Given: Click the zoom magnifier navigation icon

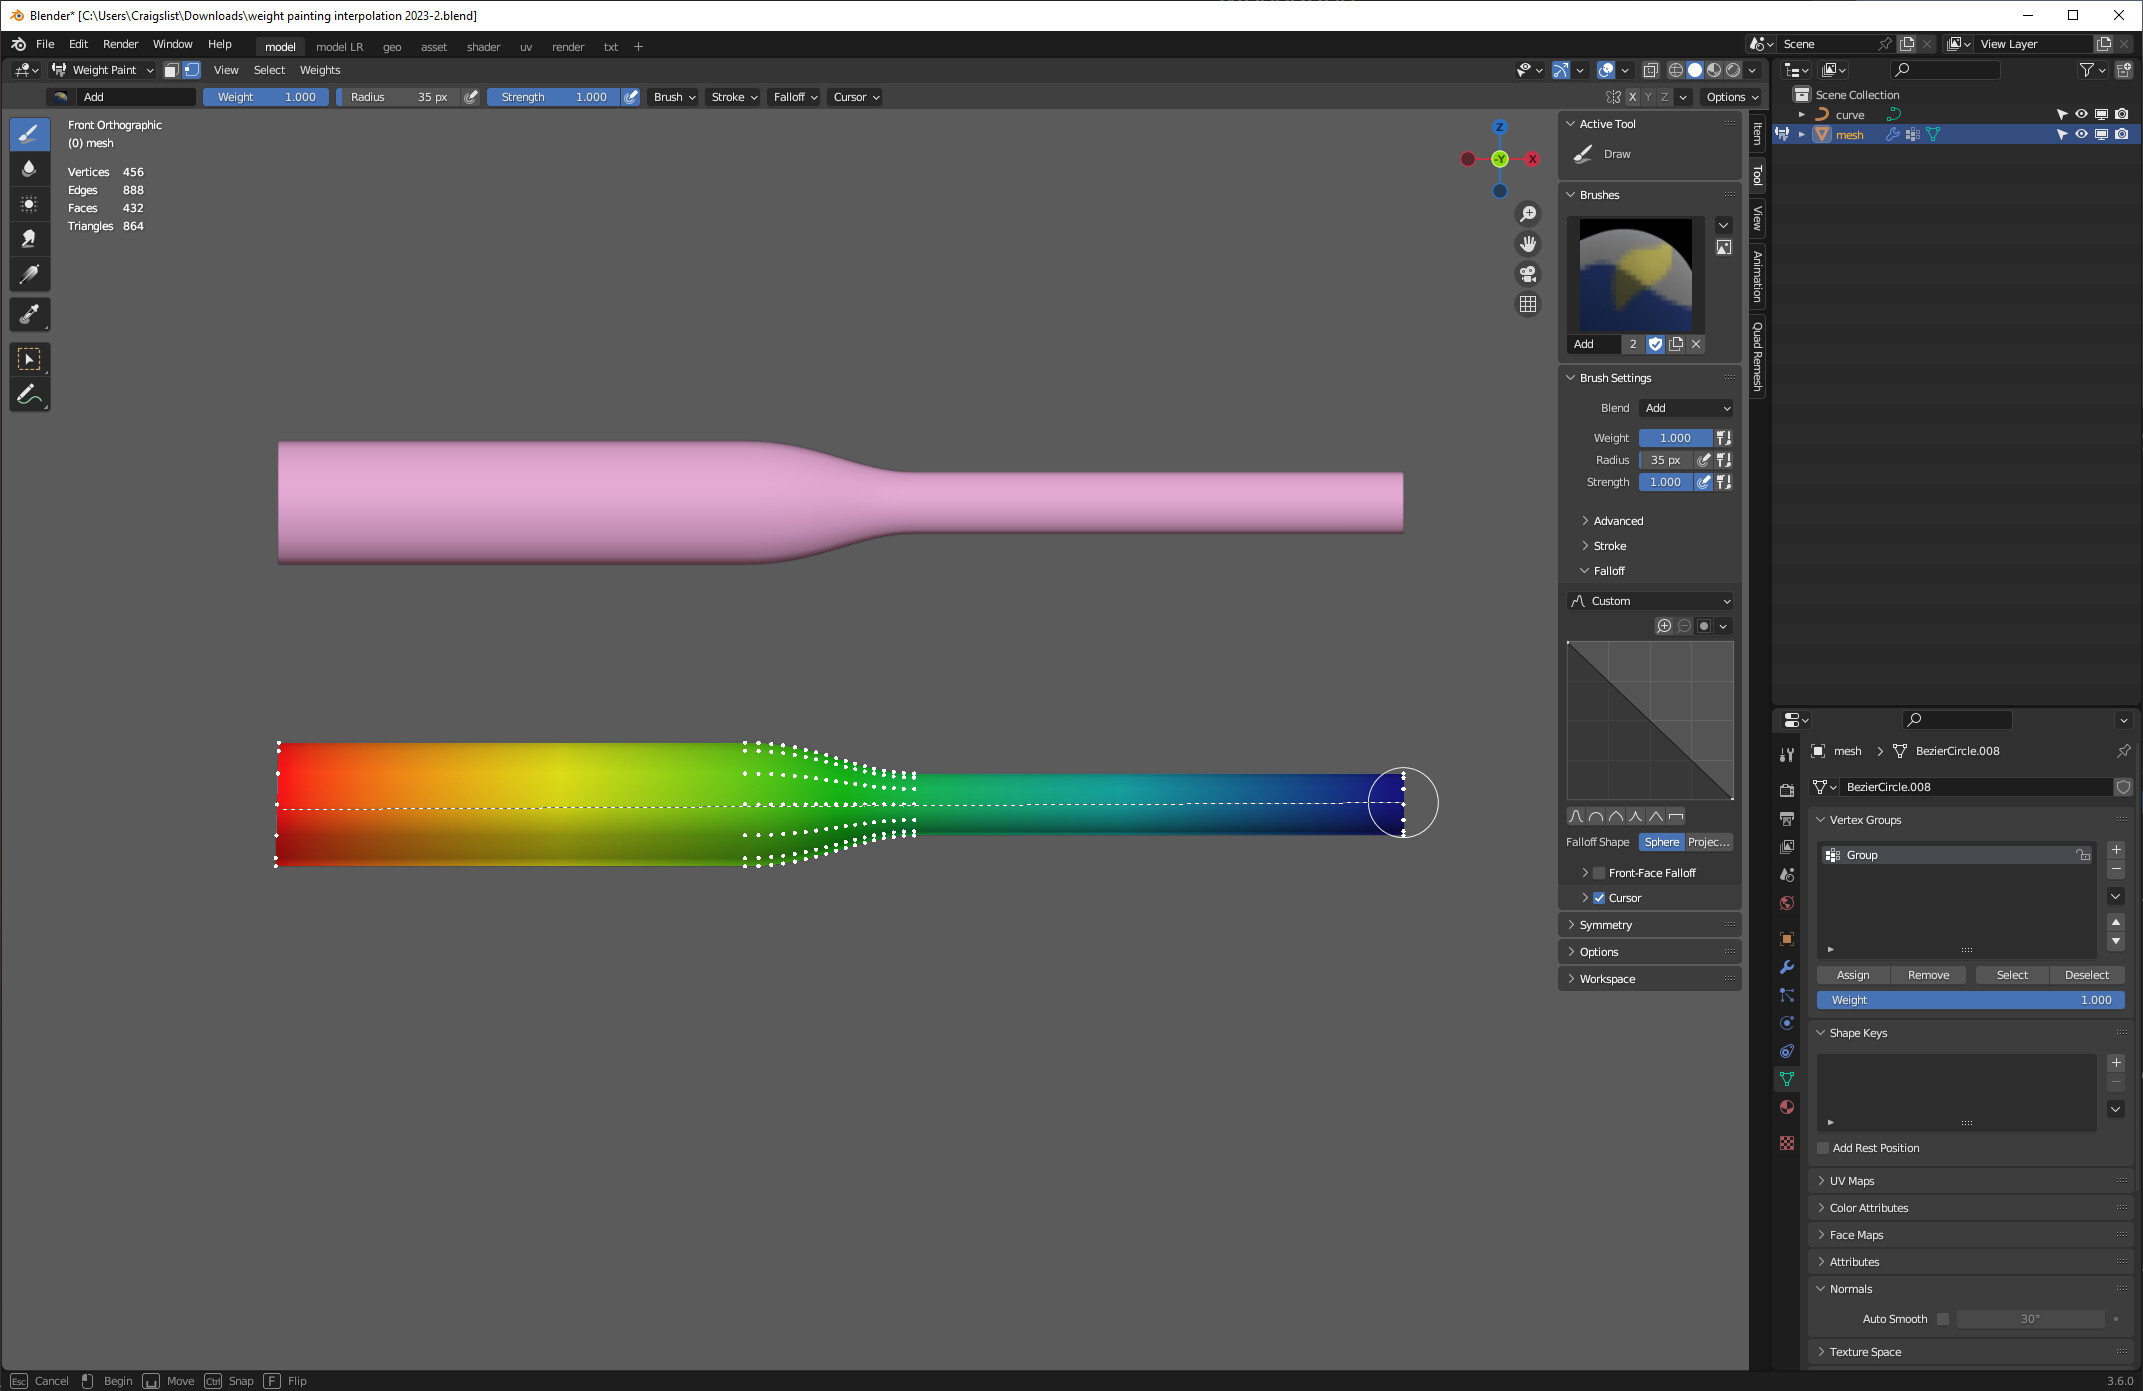Looking at the screenshot, I should click(1528, 214).
